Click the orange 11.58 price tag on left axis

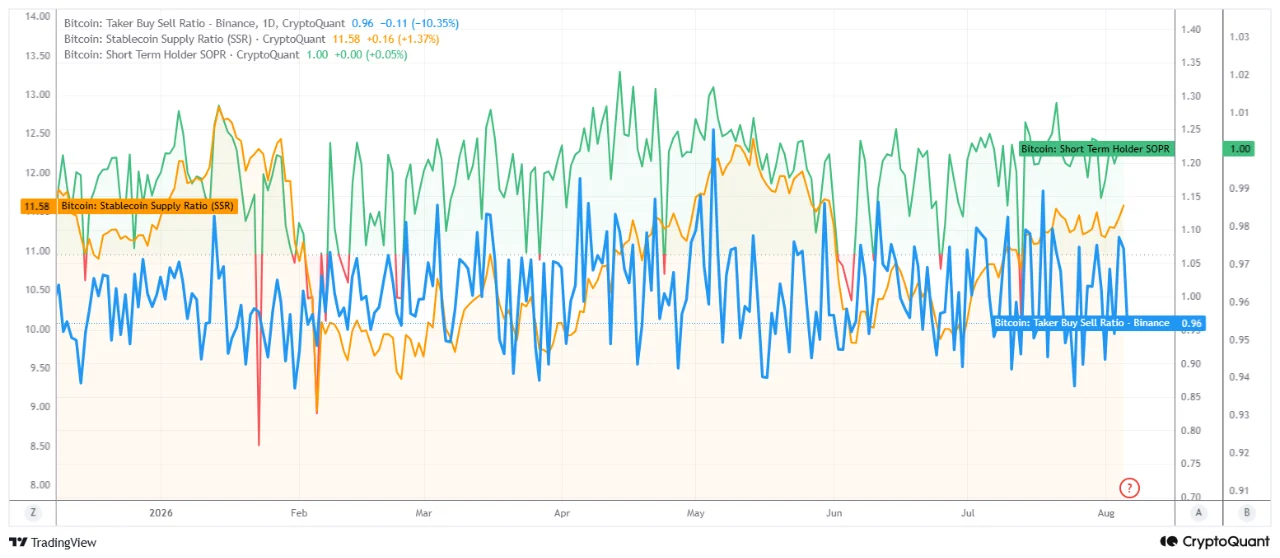tap(37, 206)
